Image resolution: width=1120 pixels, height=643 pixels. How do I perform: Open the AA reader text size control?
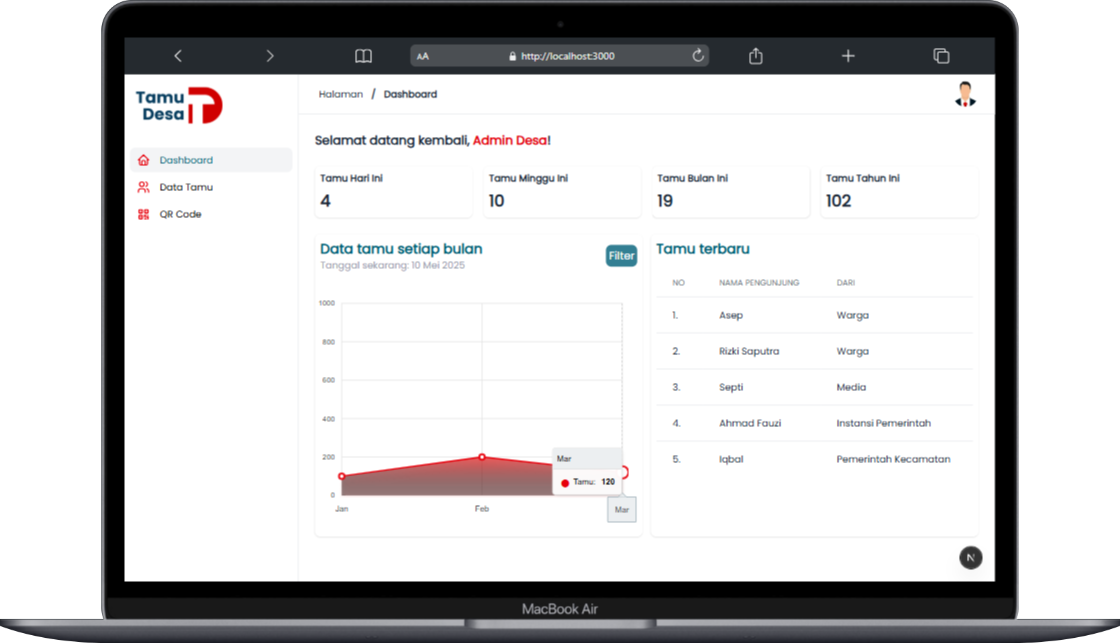click(x=423, y=56)
